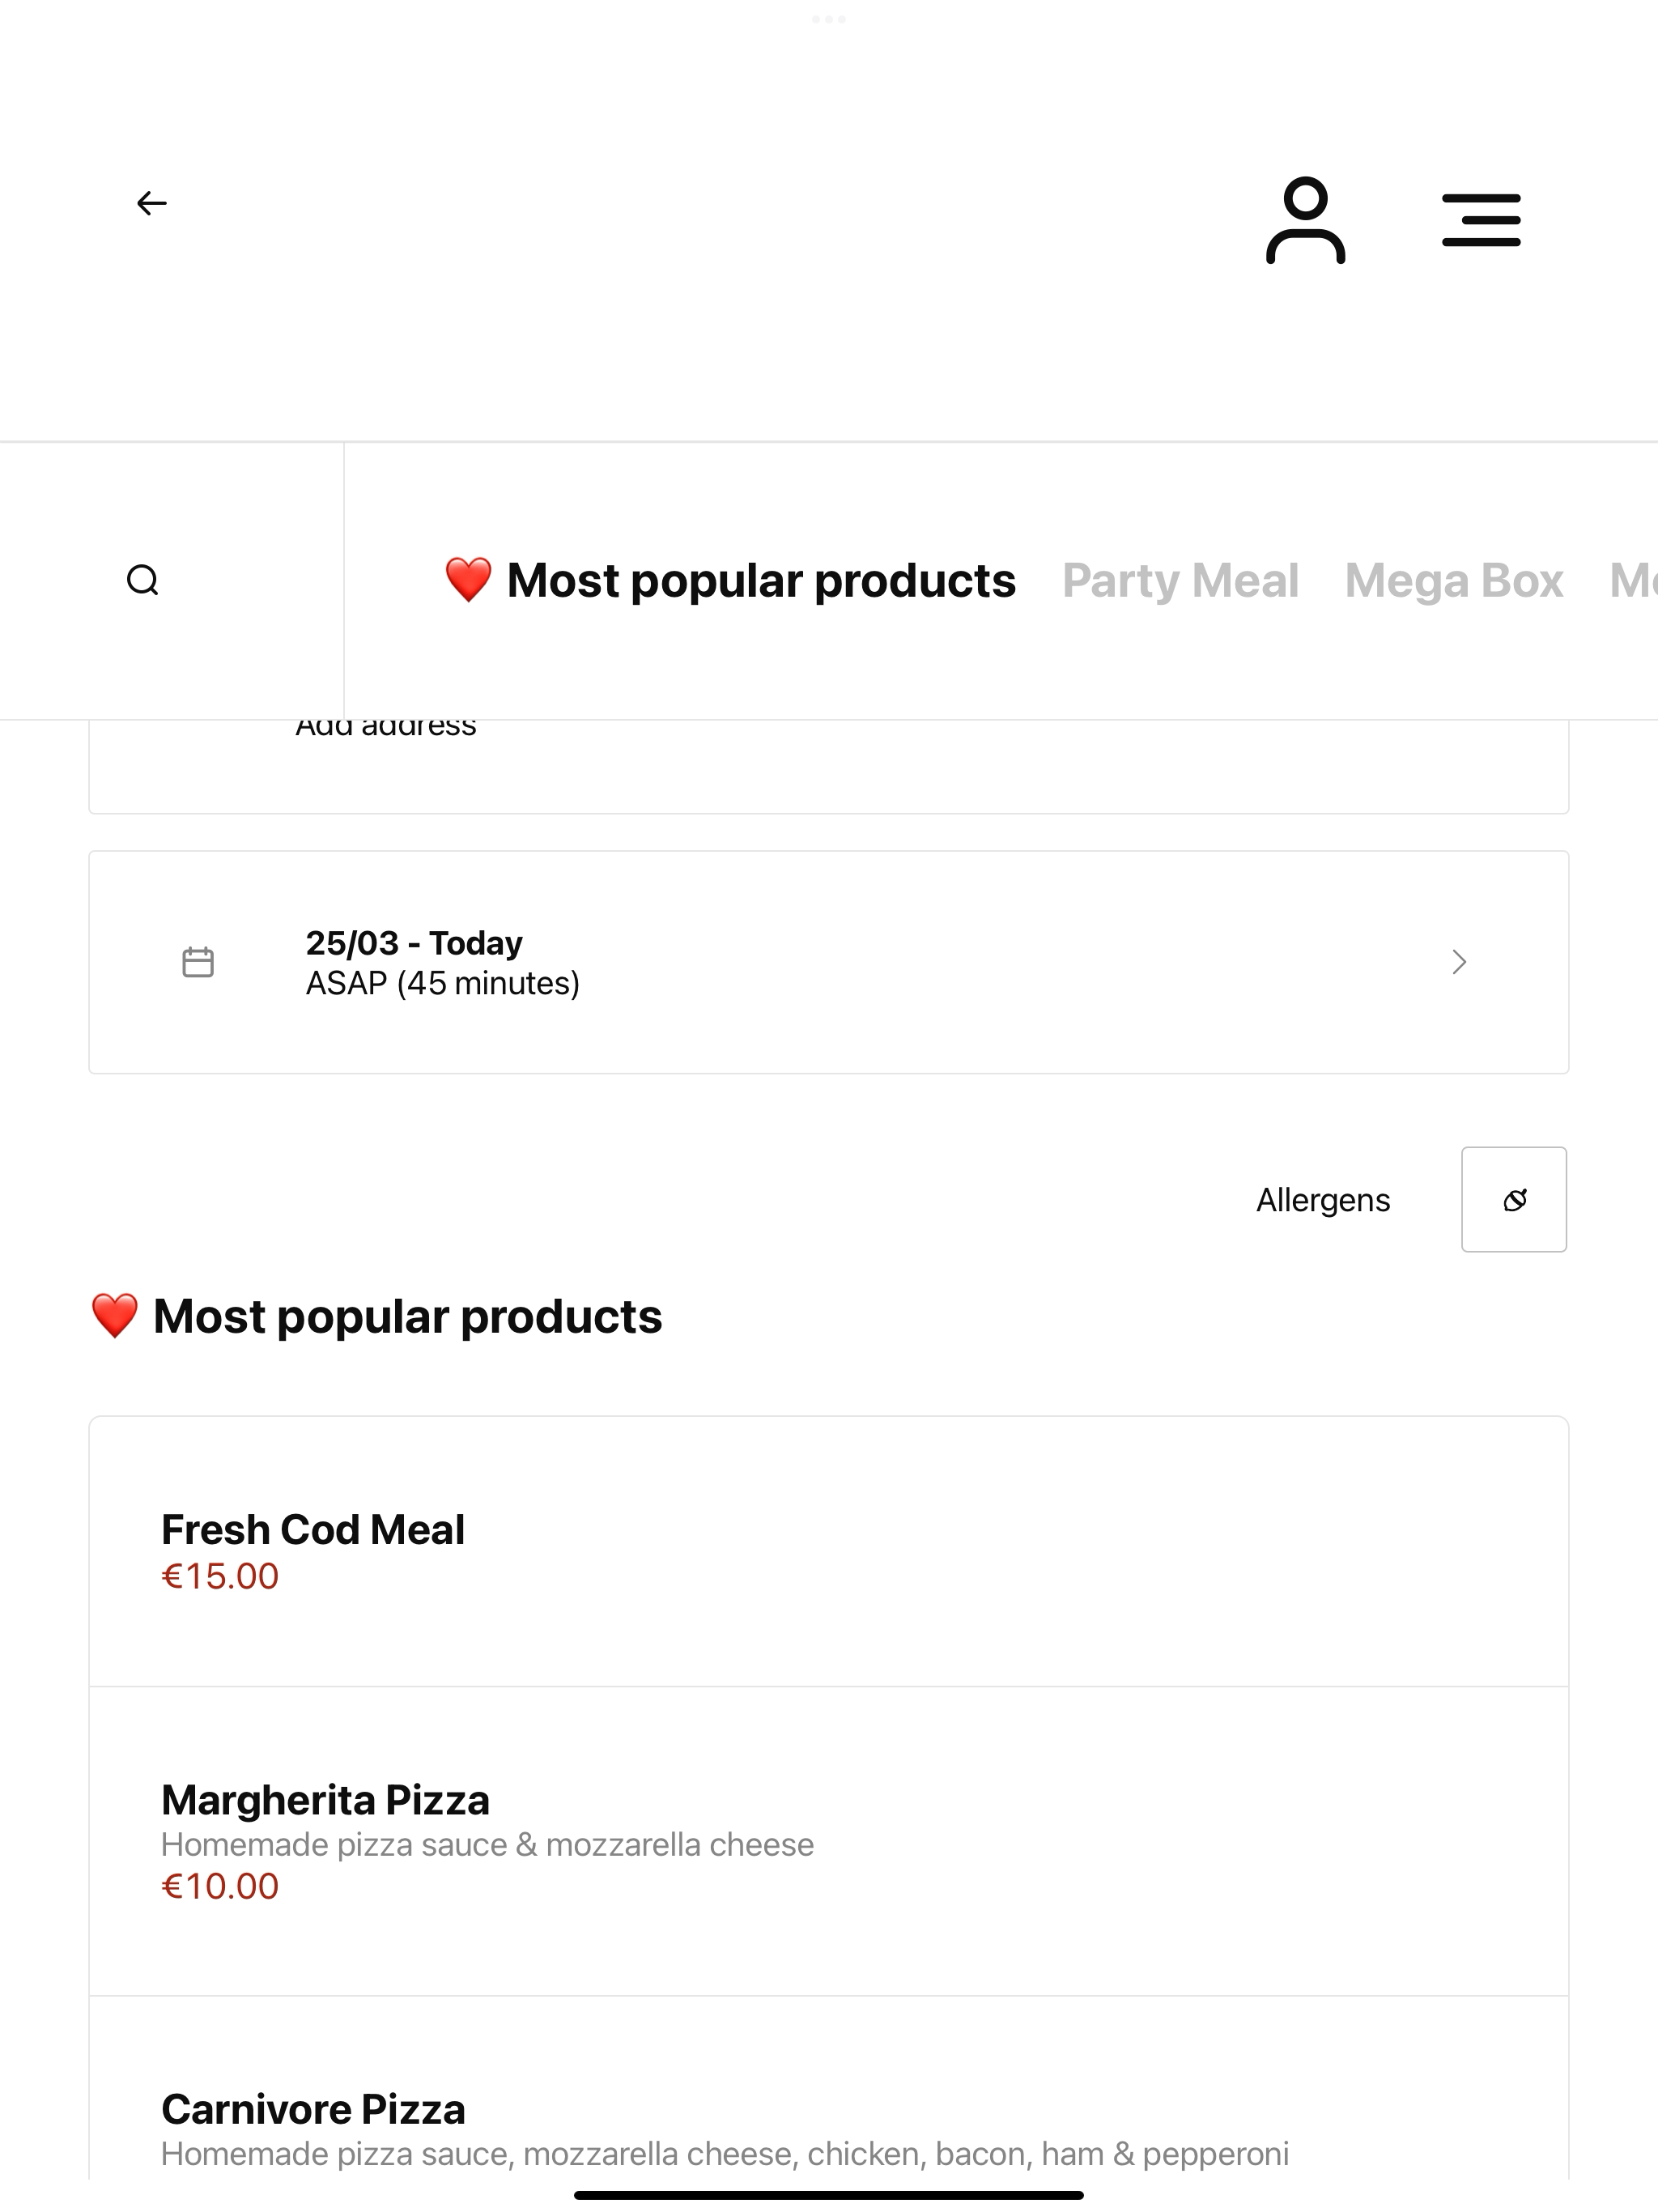Tap the partially visible tab after Mega Box

tap(1634, 580)
